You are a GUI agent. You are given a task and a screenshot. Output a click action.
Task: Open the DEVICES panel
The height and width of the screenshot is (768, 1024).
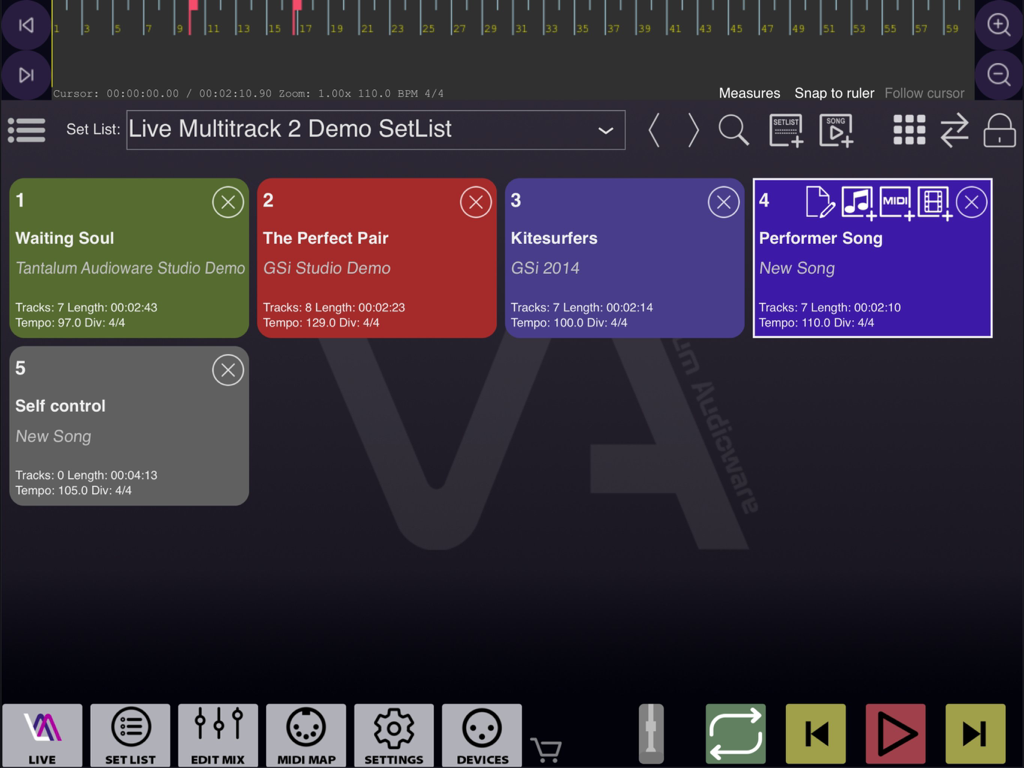pos(482,735)
